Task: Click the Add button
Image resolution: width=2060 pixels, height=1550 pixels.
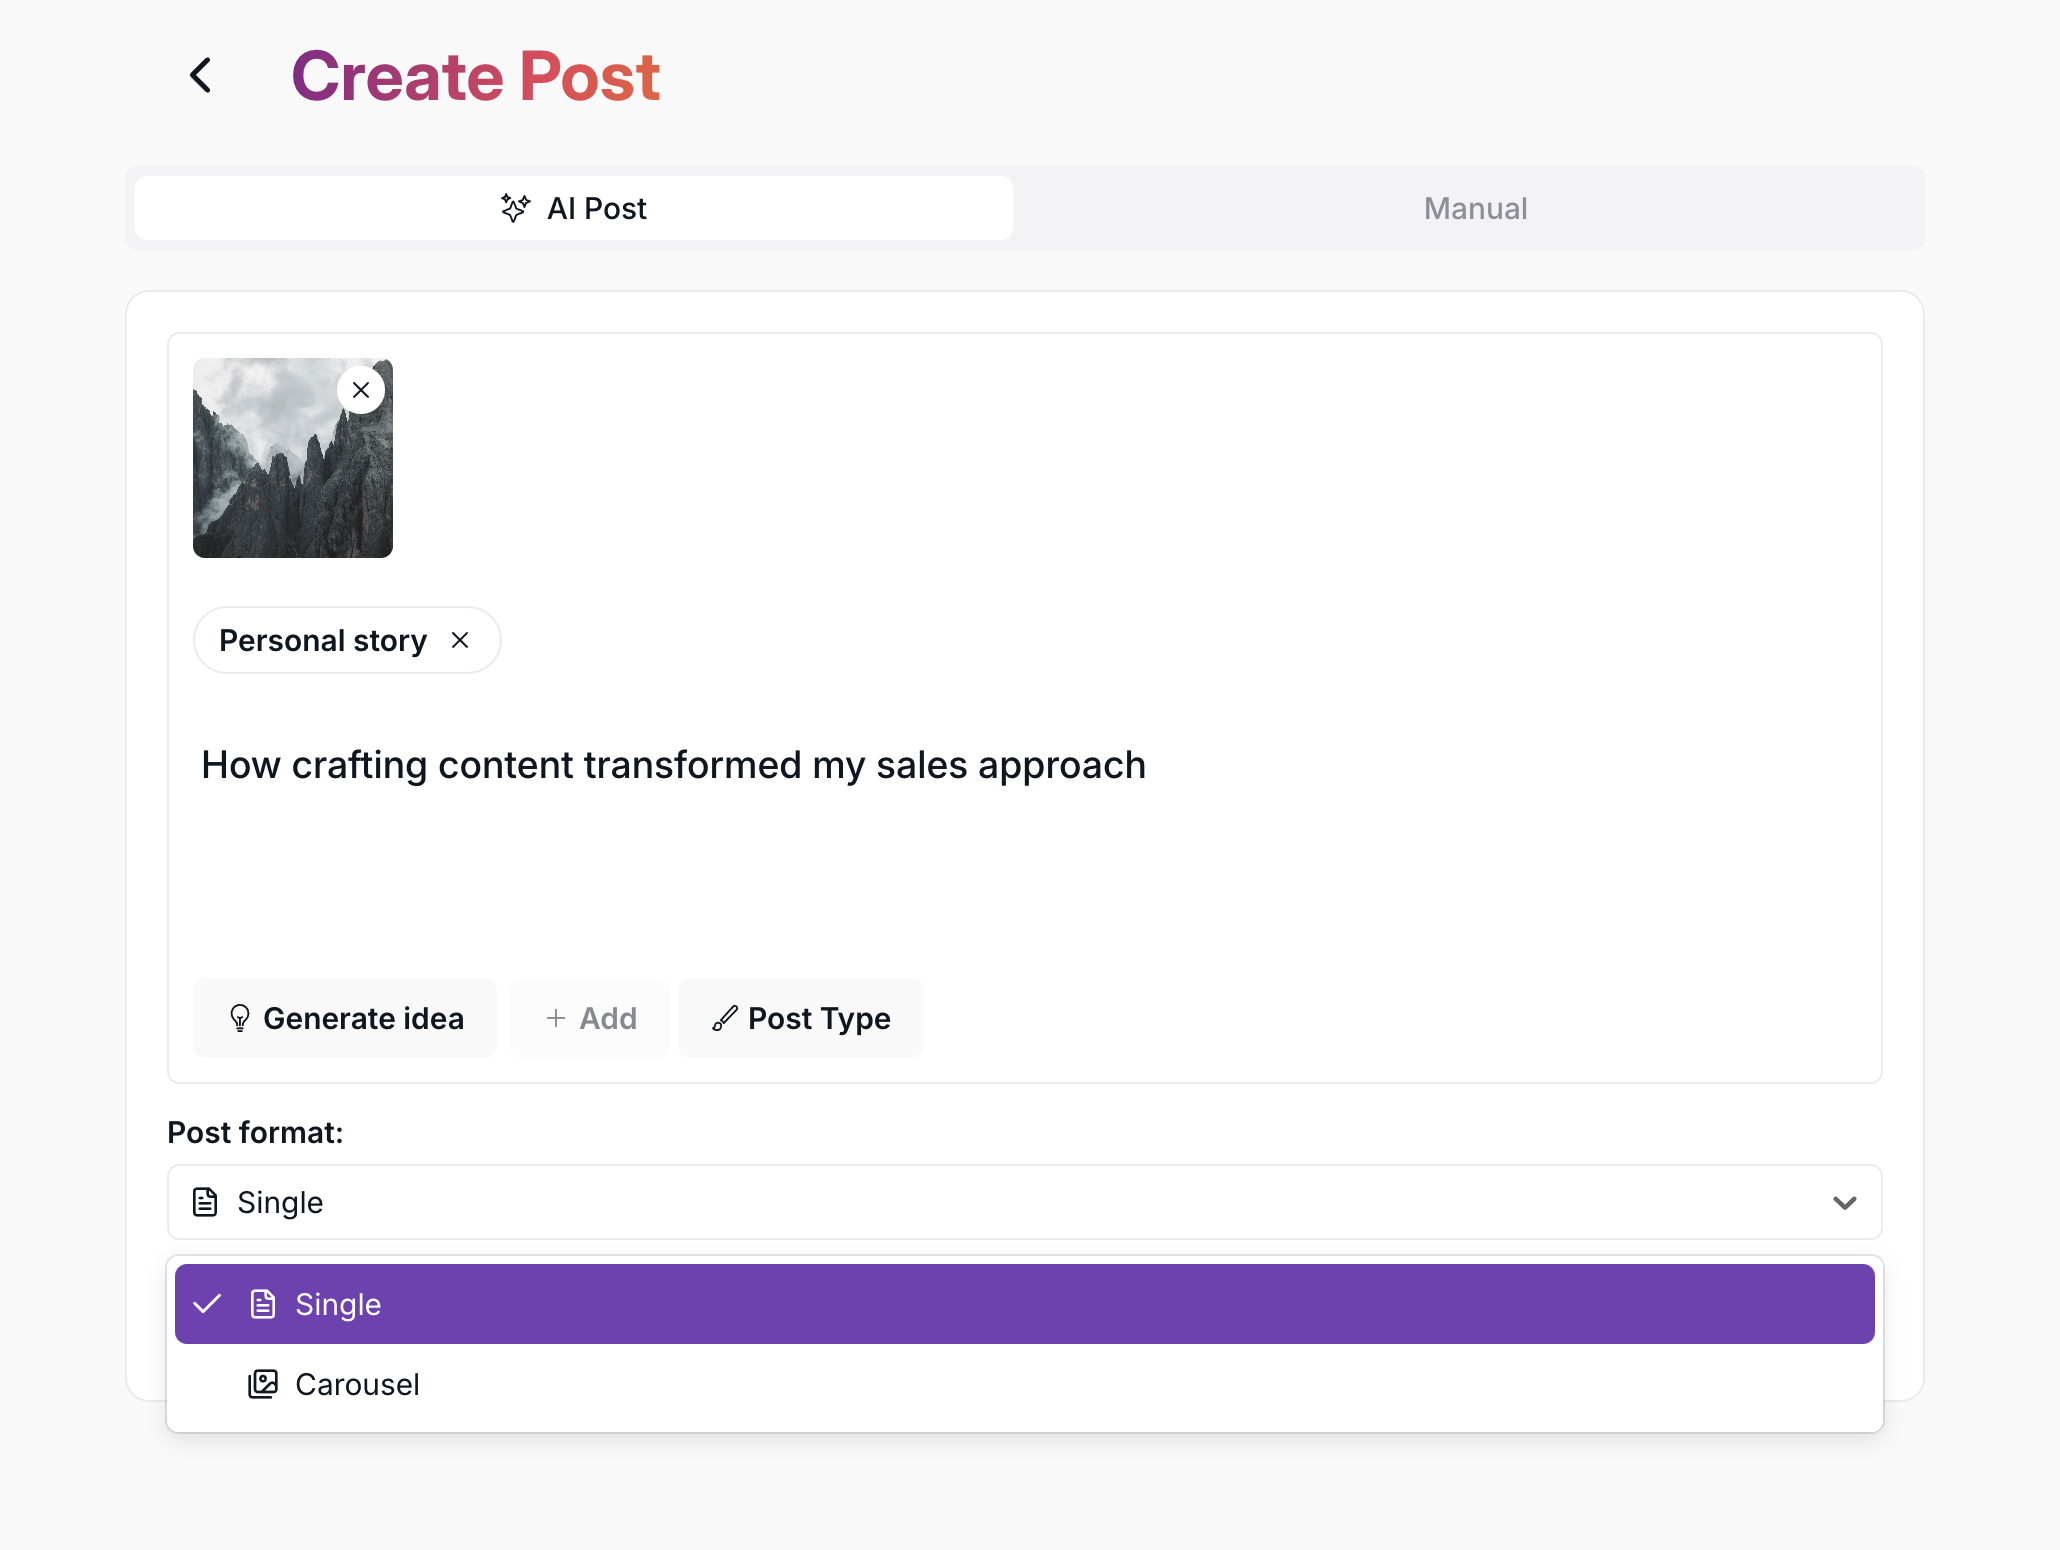Action: pos(590,1018)
